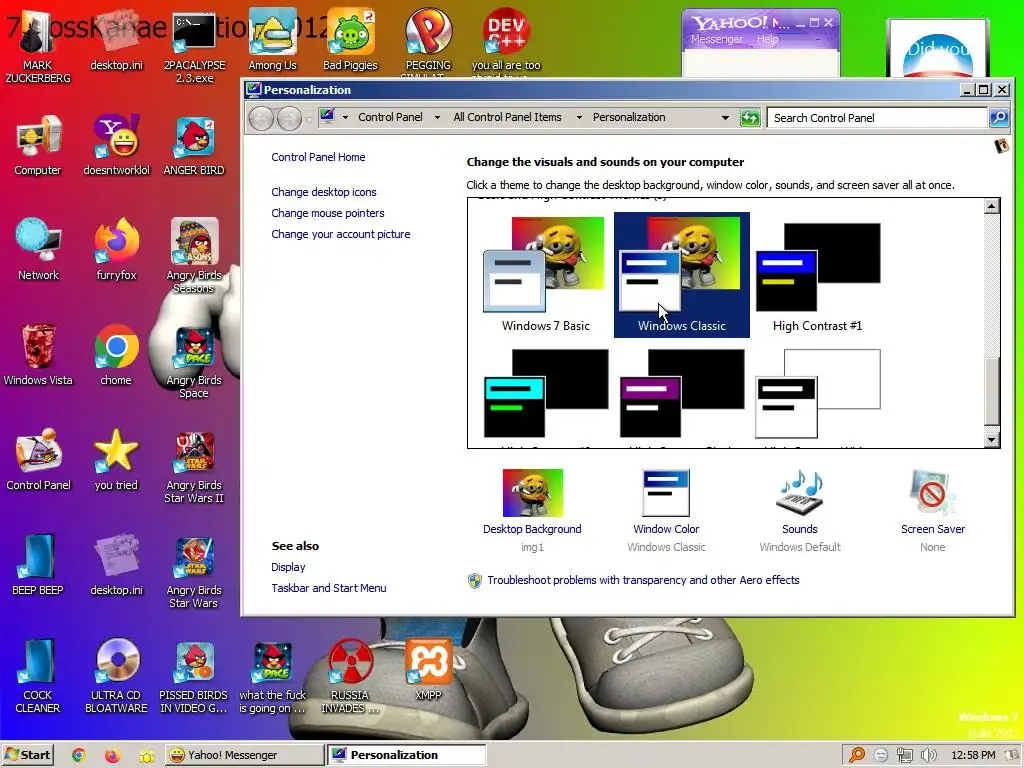Image resolution: width=1024 pixels, height=768 pixels.
Task: Switch to Yahoo! Messenger taskbar button
Action: 244,755
